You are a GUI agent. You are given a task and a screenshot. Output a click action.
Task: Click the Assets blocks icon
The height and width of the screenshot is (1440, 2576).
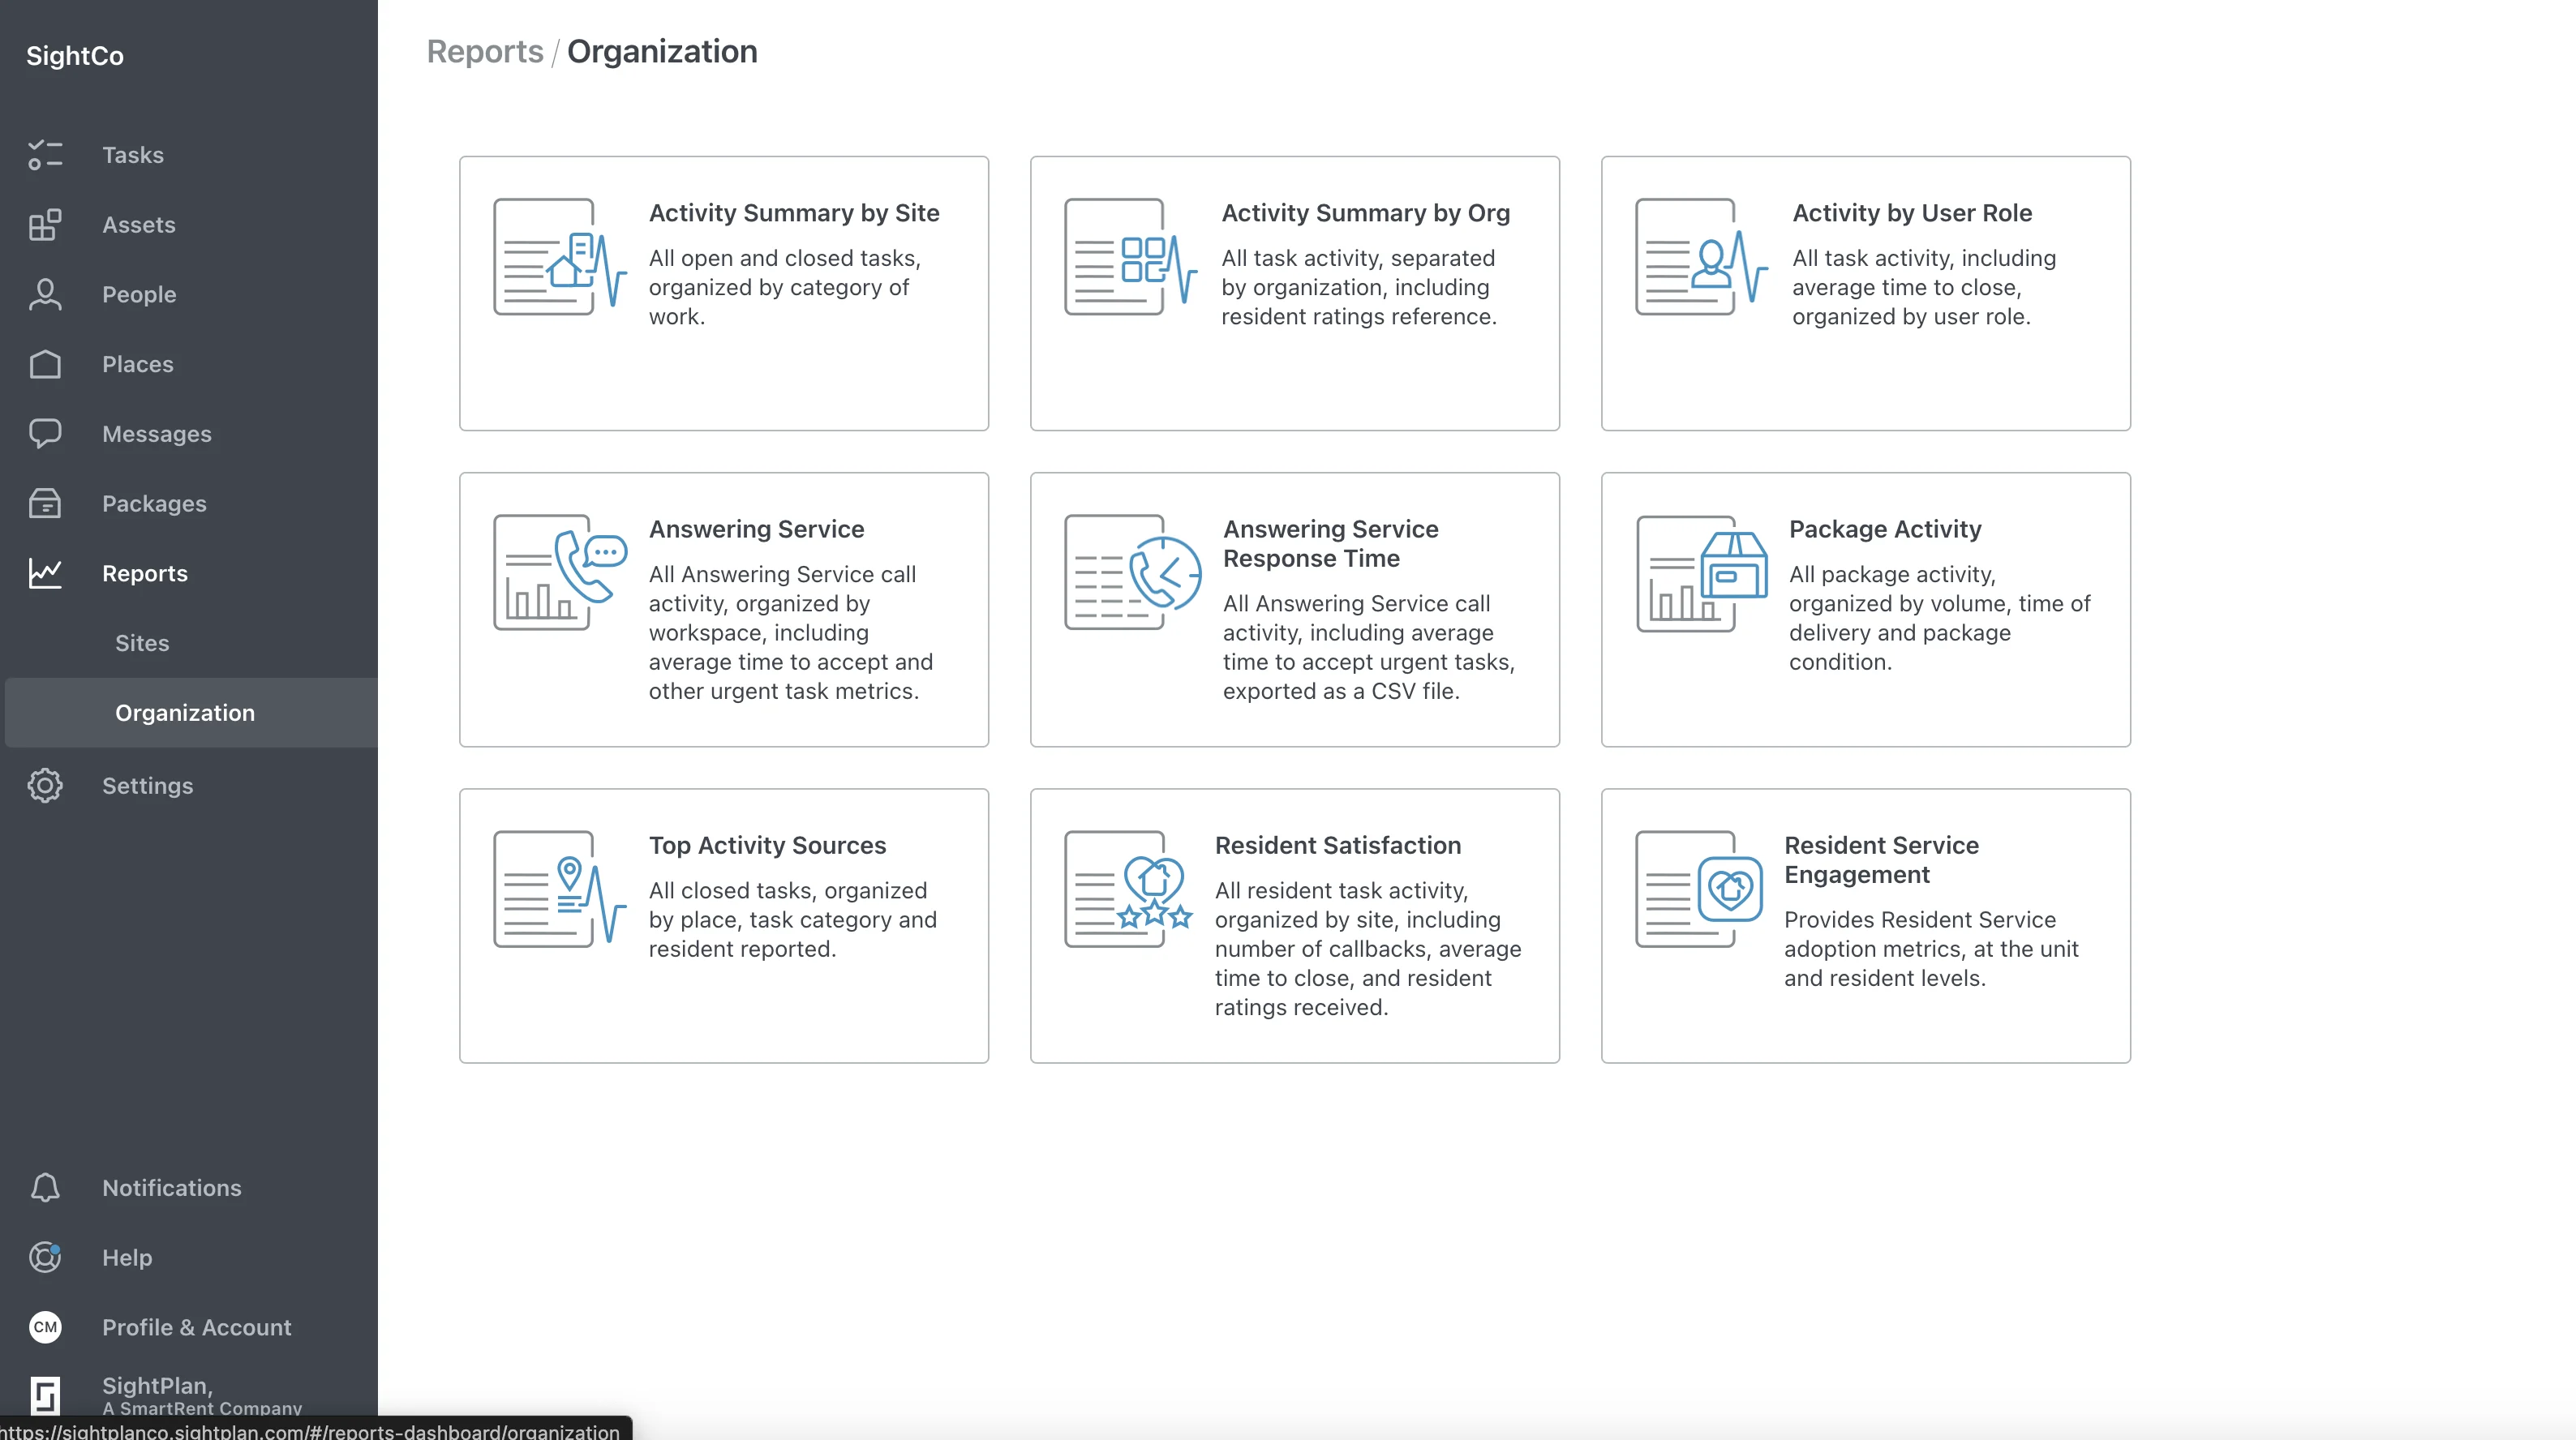click(45, 225)
